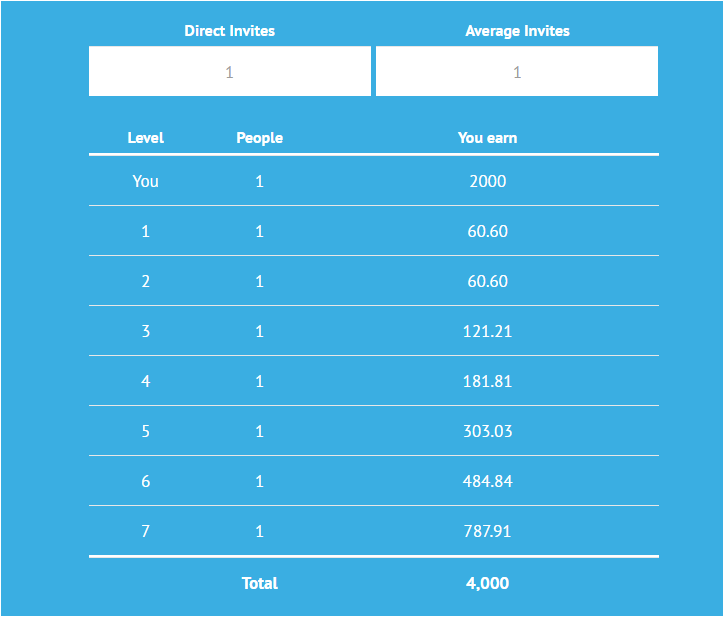Image resolution: width=724 pixels, height=617 pixels.
Task: Click the level 4 row number
Action: (x=146, y=381)
